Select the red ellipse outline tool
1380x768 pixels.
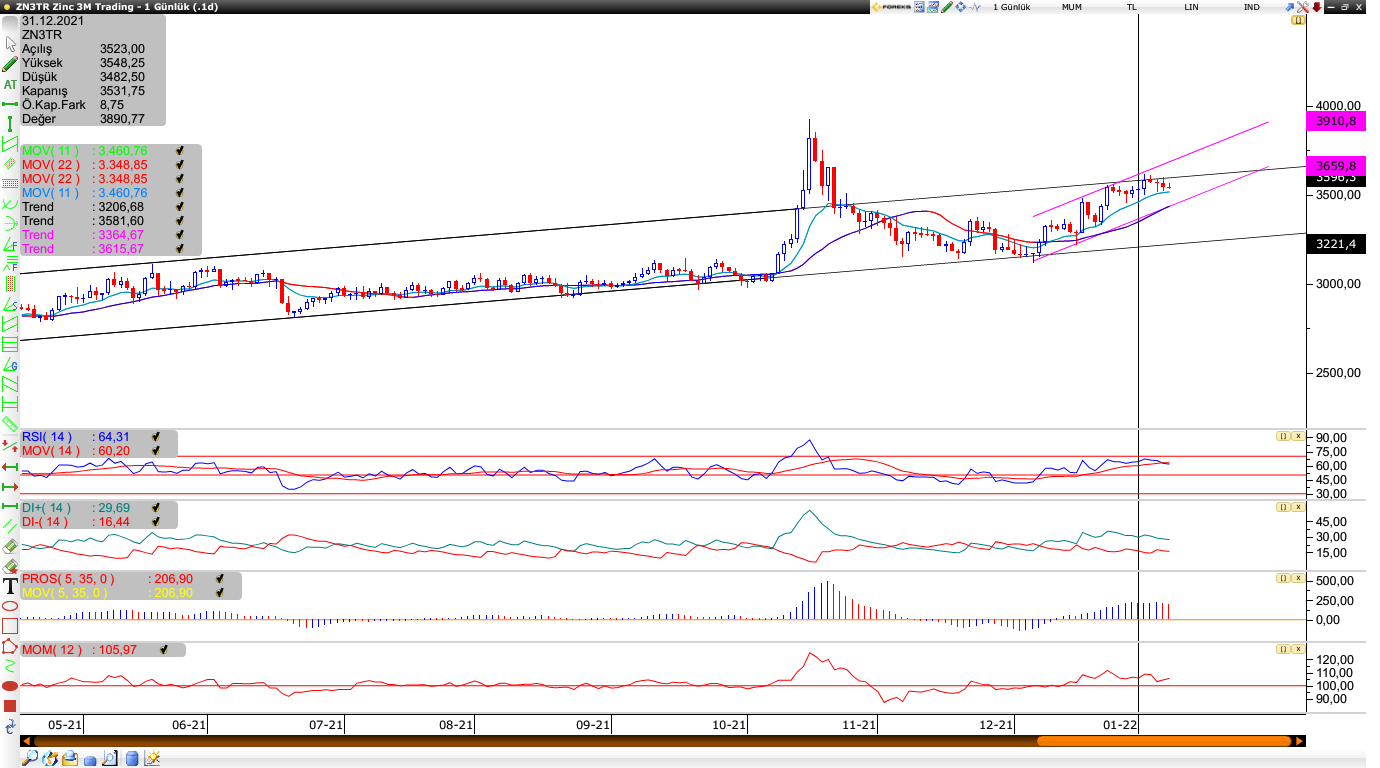pyautogui.click(x=10, y=606)
